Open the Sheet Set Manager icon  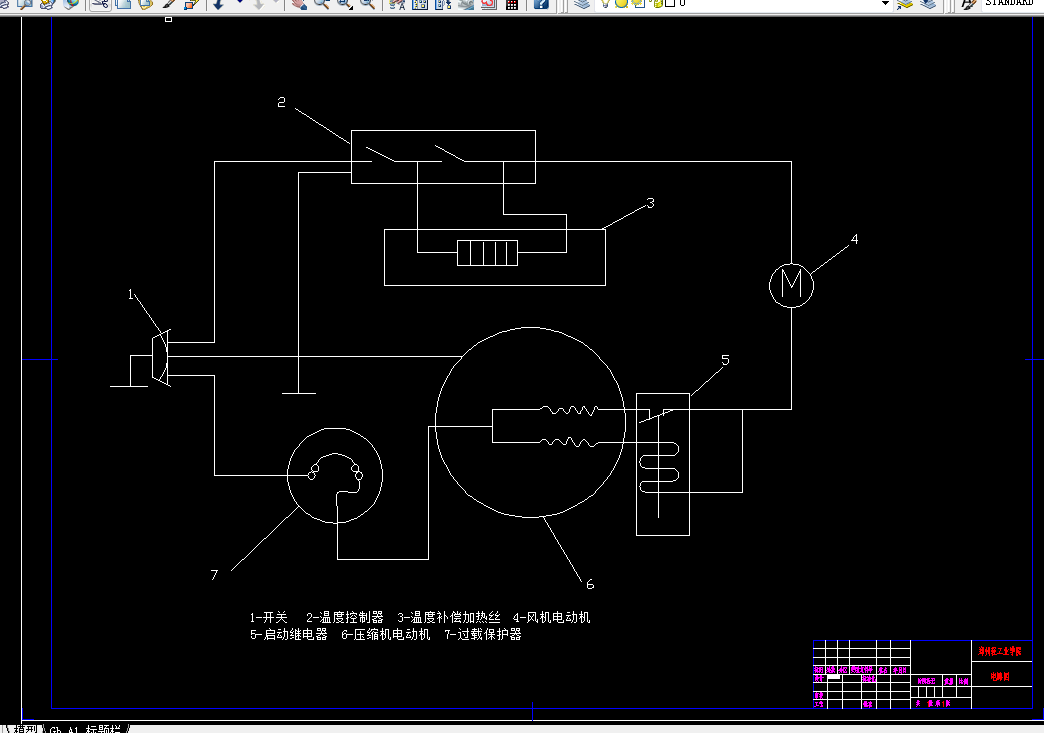point(466,3)
